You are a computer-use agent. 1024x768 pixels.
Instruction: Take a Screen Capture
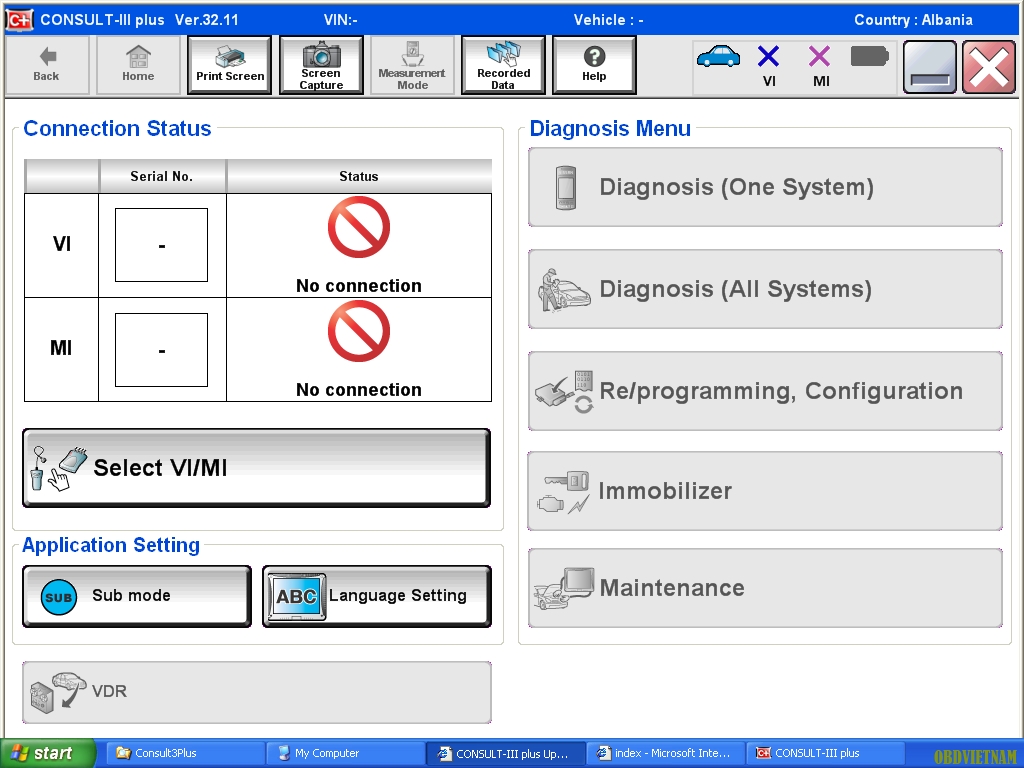(321, 65)
